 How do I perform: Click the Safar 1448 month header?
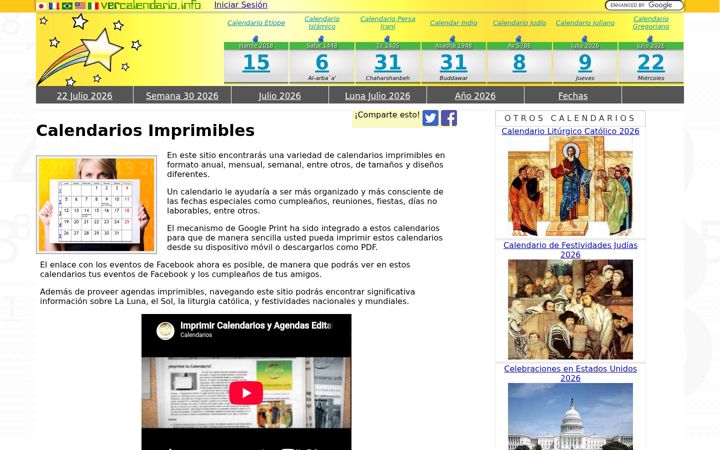(322, 46)
